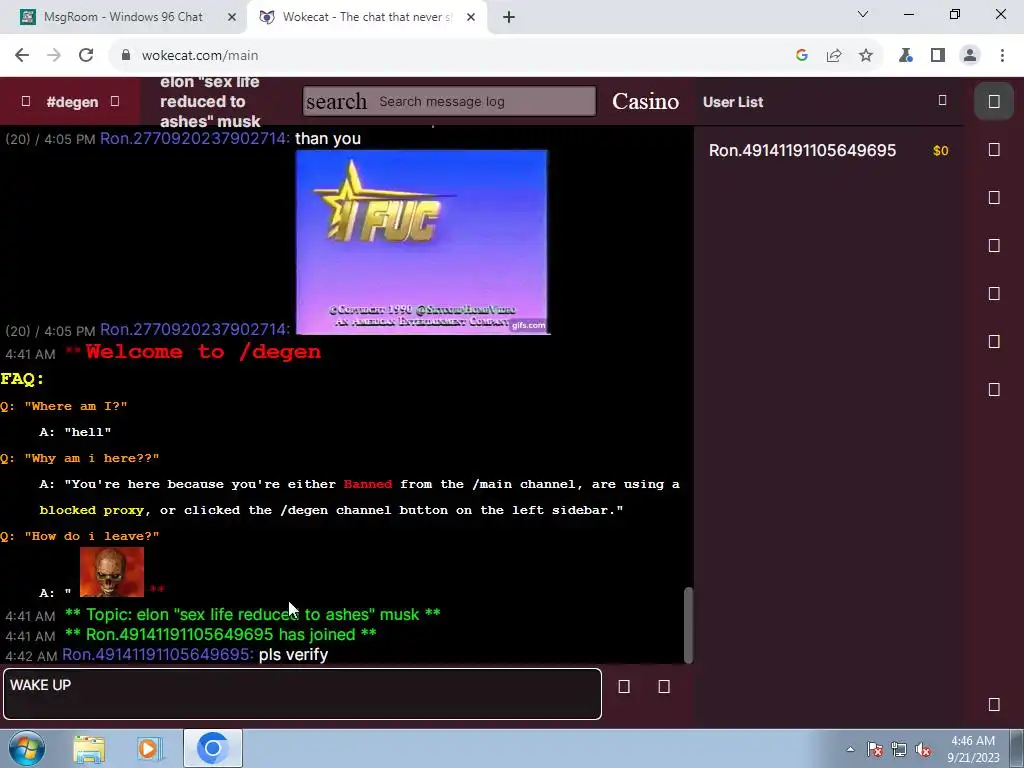This screenshot has width=1024, height=768.
Task: Click the square icon right of #degen
Action: (x=115, y=101)
